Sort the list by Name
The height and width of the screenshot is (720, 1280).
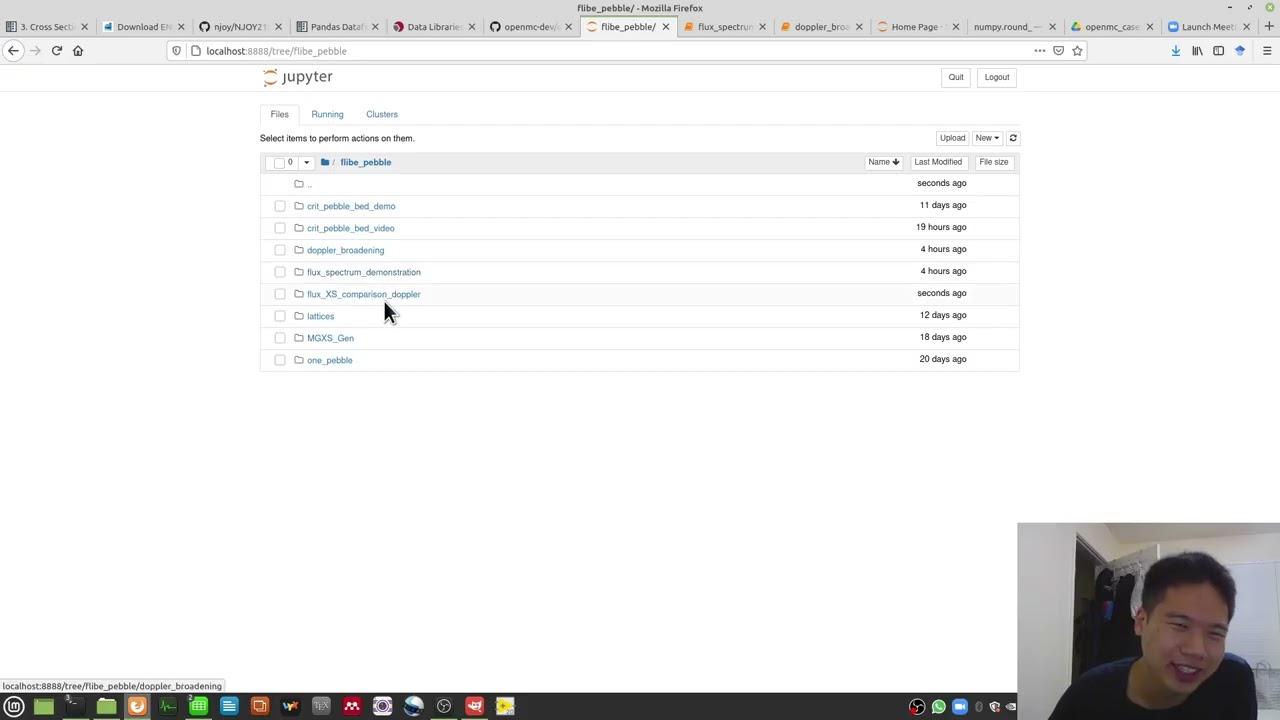pos(883,162)
